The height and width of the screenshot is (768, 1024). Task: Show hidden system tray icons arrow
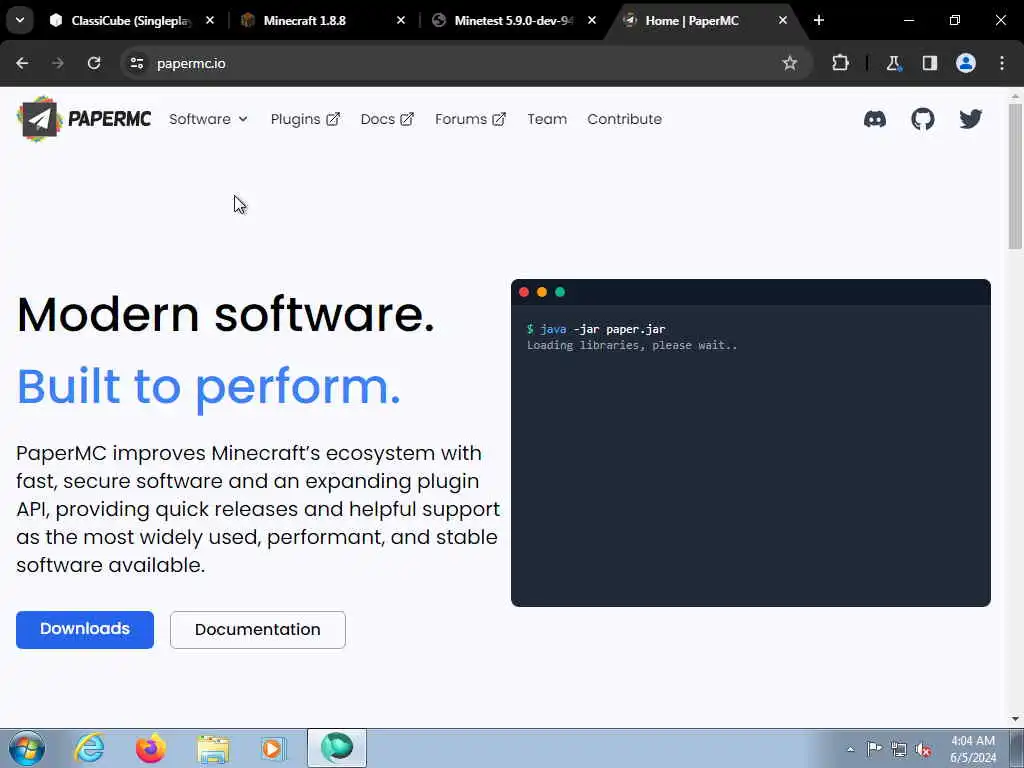850,749
